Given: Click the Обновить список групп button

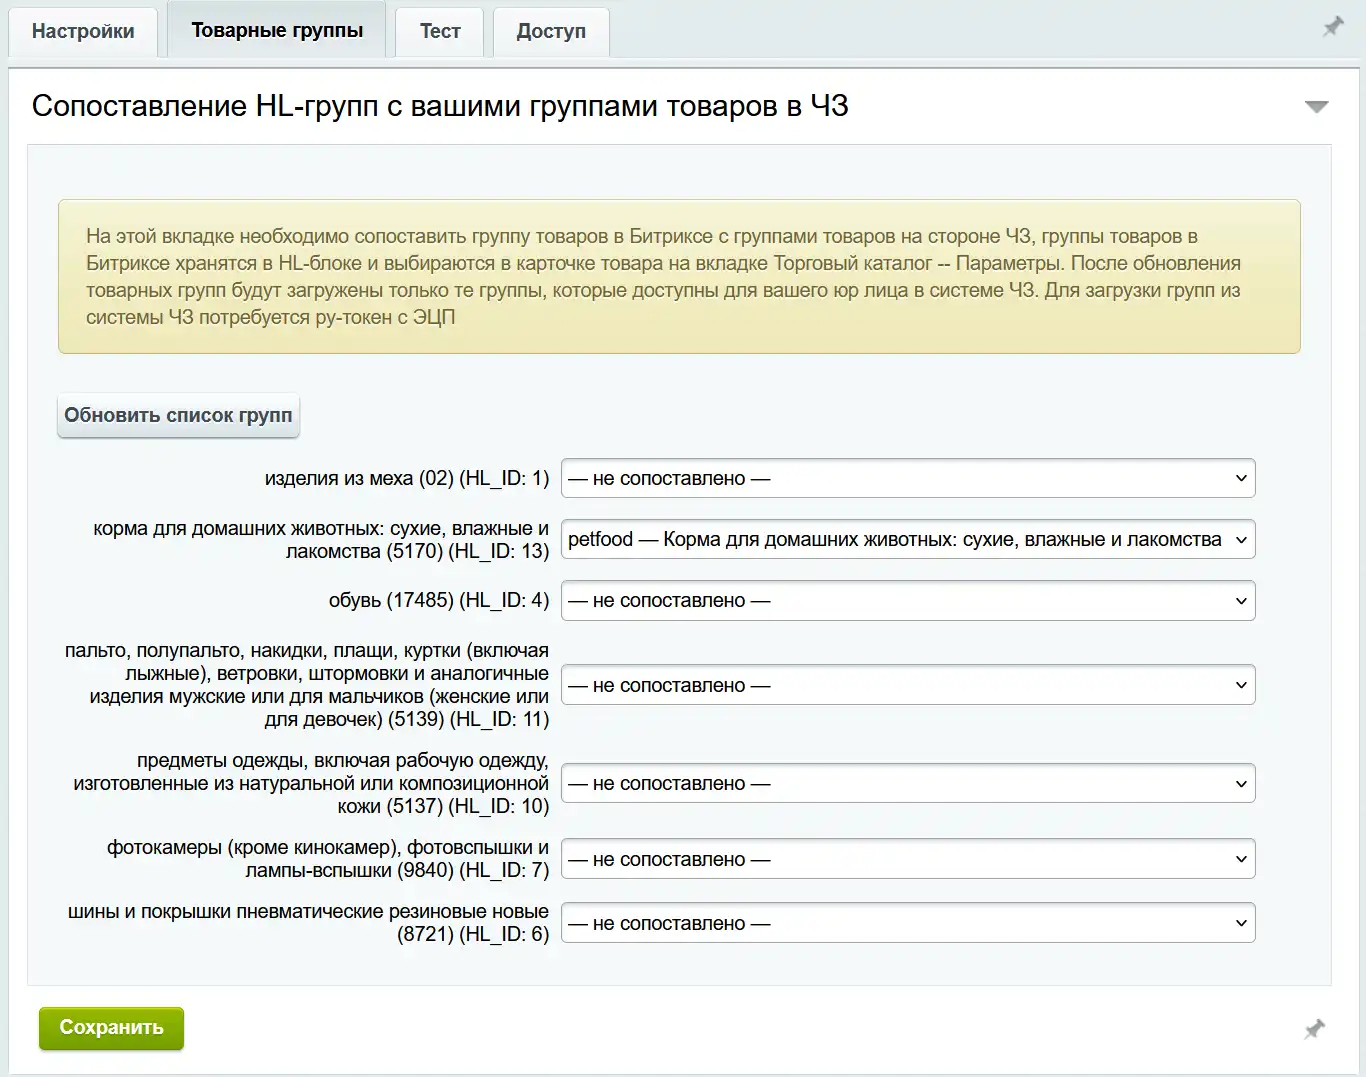Looking at the screenshot, I should click(178, 415).
